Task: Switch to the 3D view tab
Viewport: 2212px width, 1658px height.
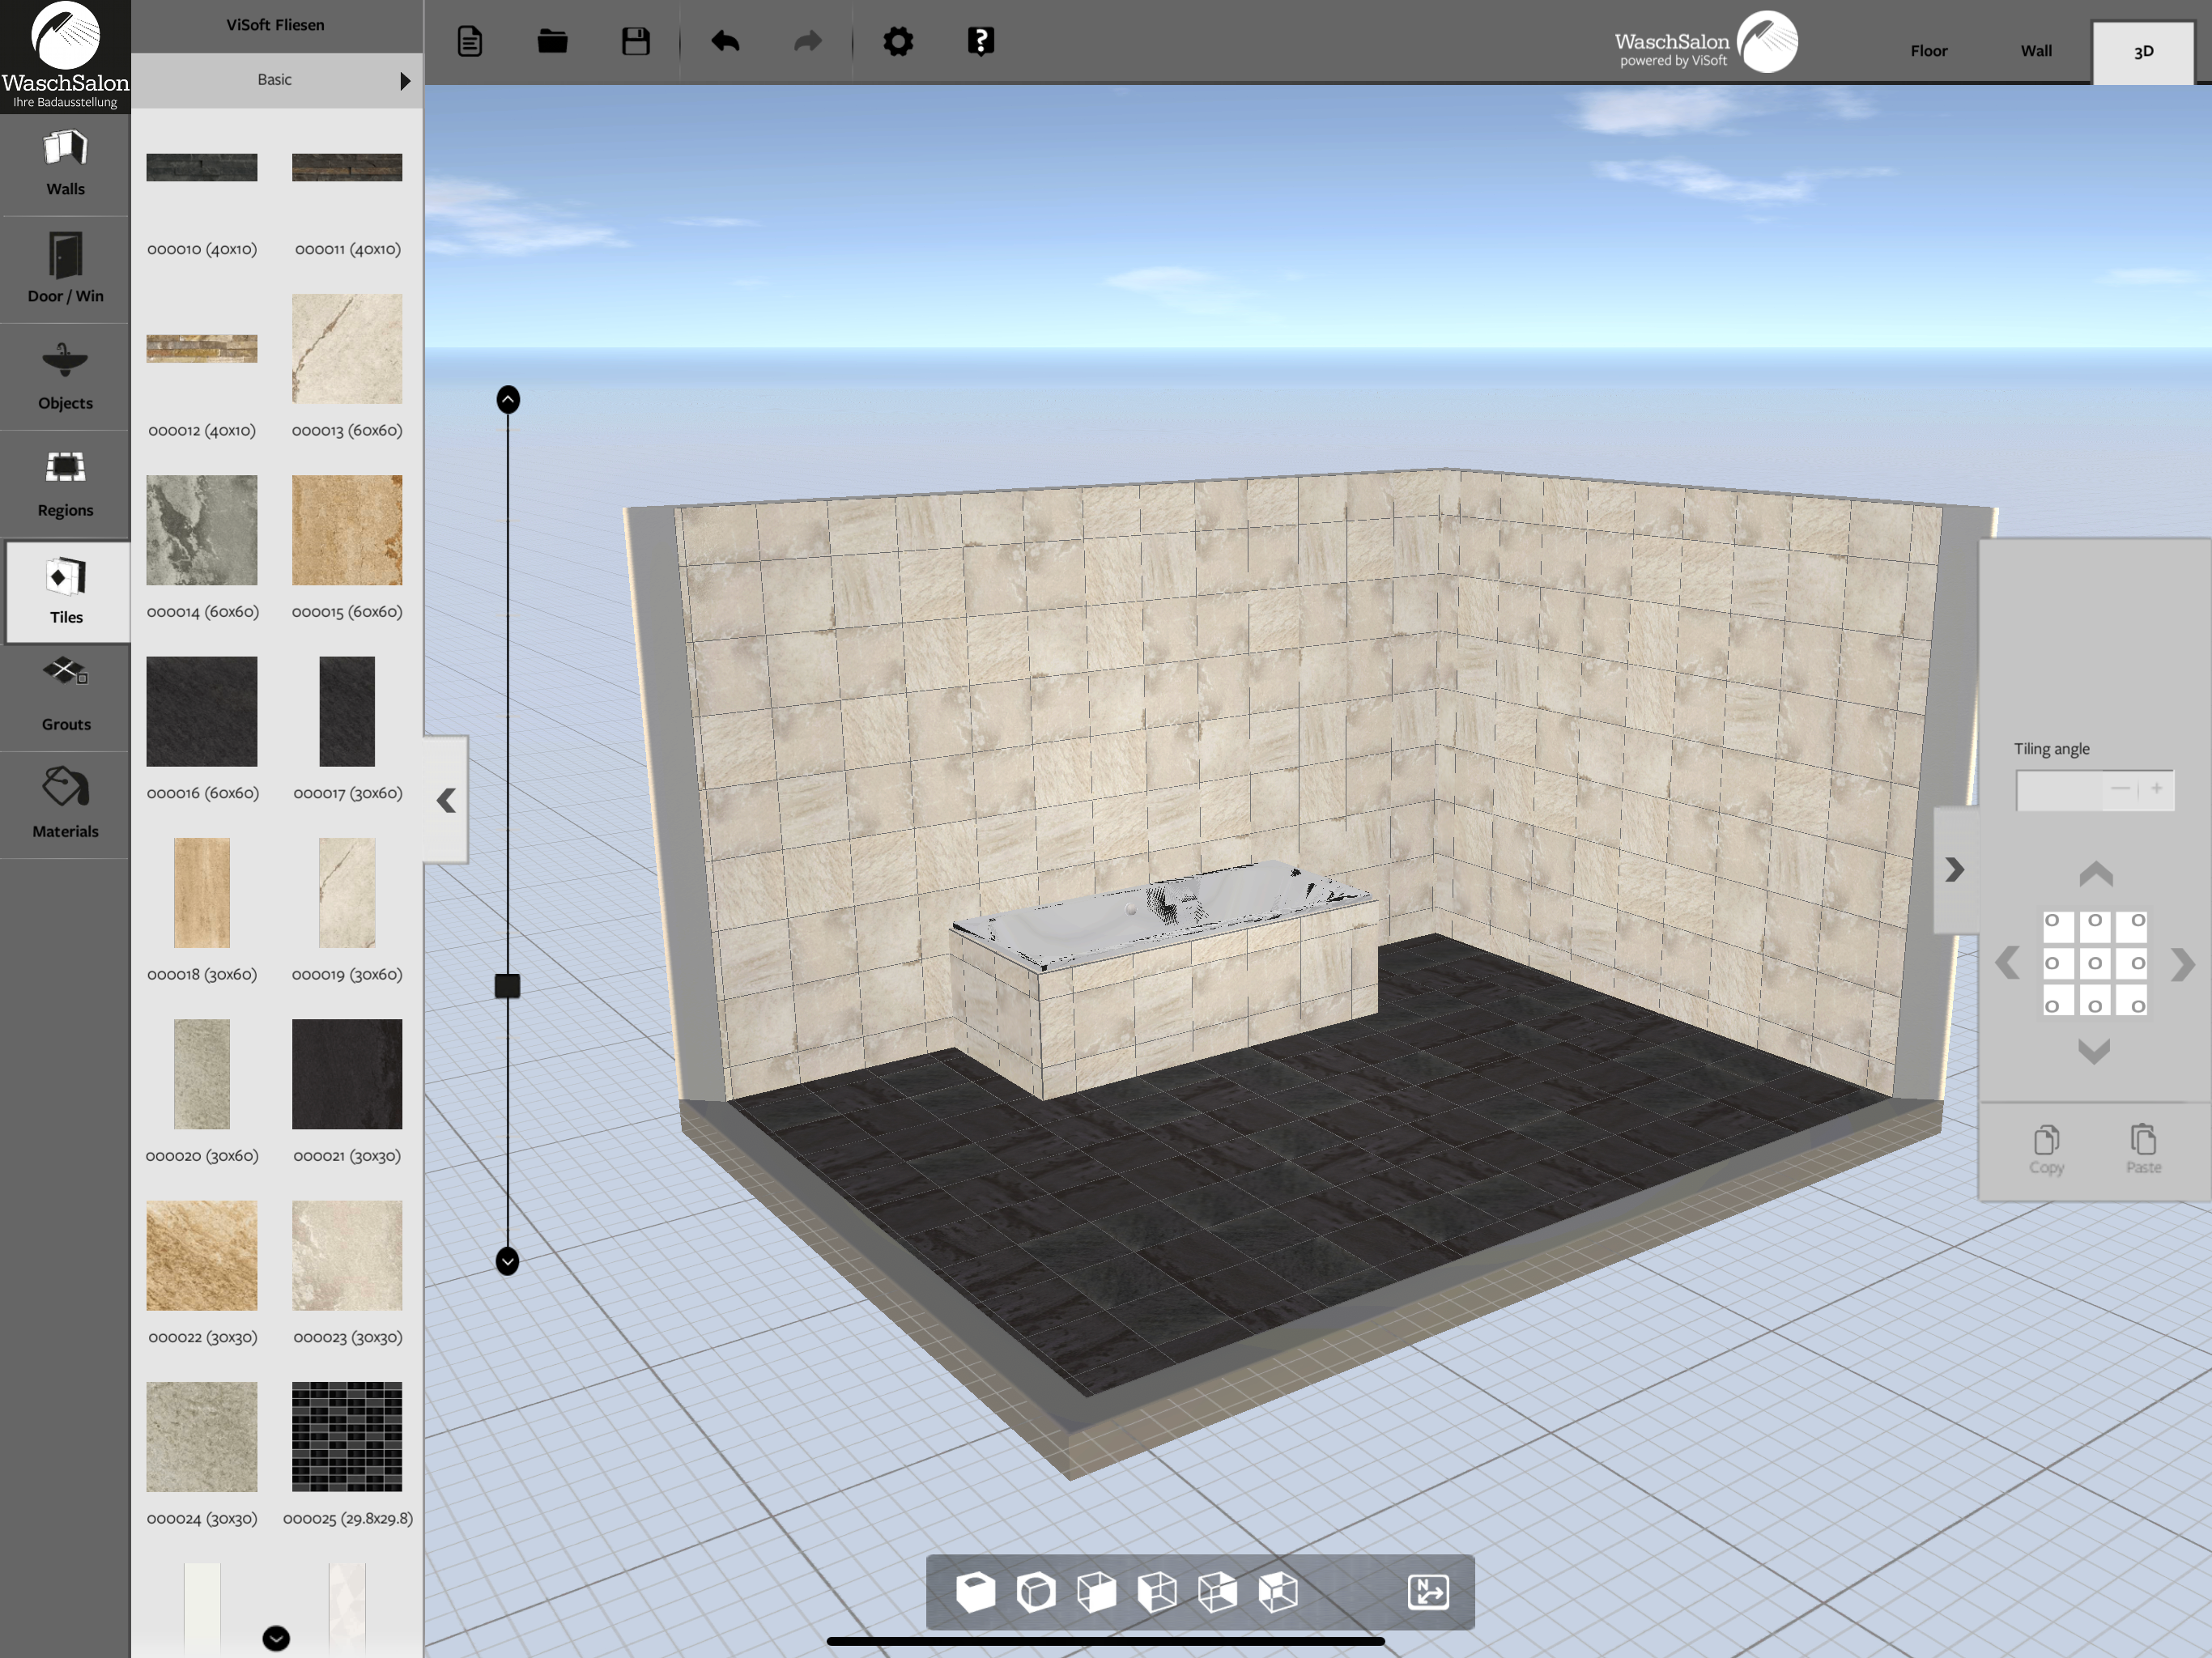Action: tap(2143, 52)
